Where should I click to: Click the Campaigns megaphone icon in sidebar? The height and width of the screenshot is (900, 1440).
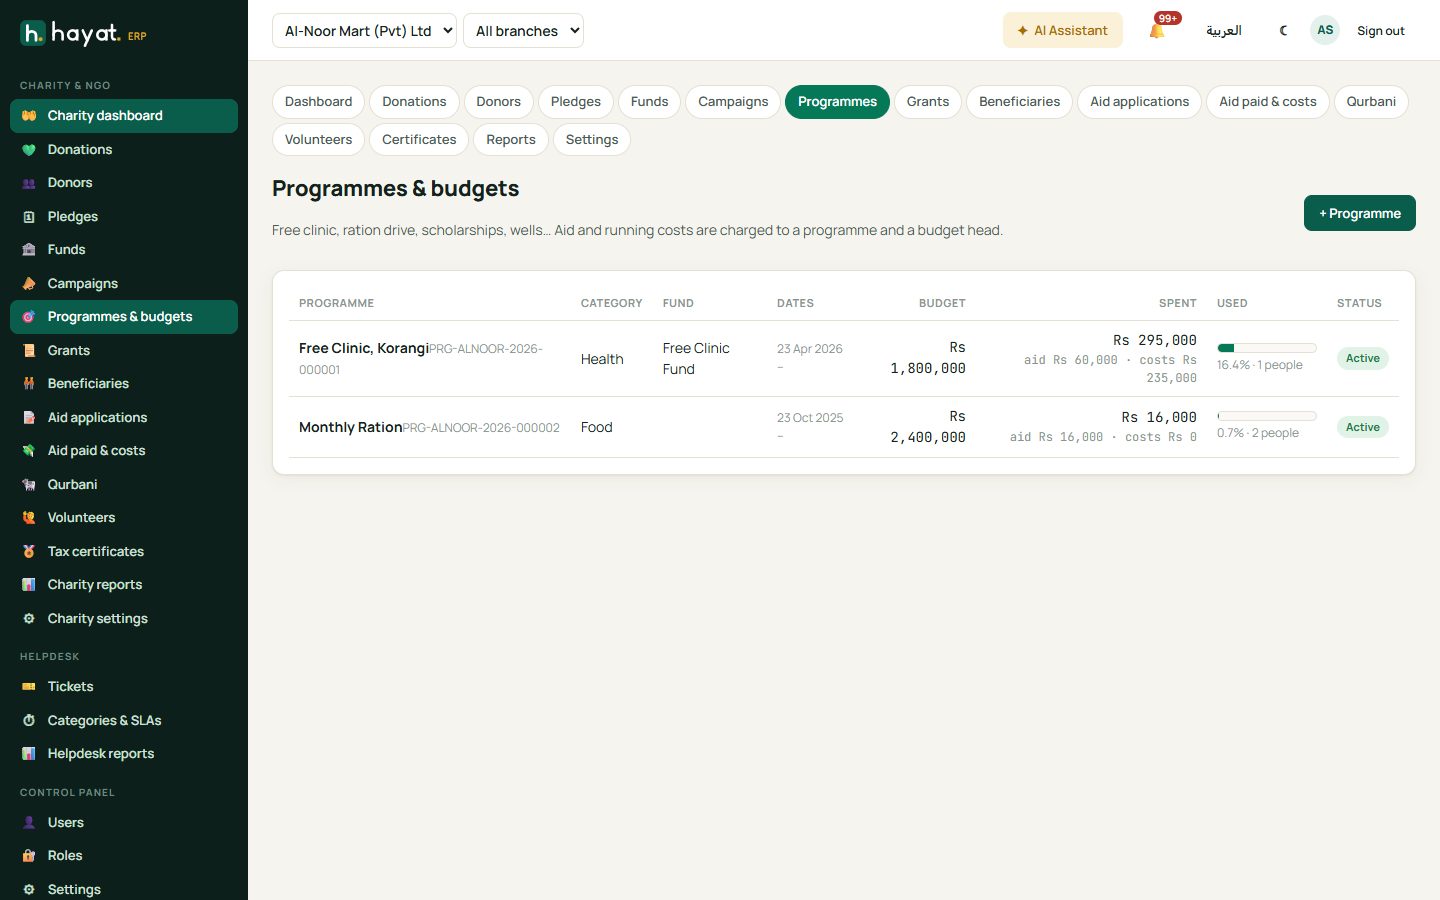point(29,284)
